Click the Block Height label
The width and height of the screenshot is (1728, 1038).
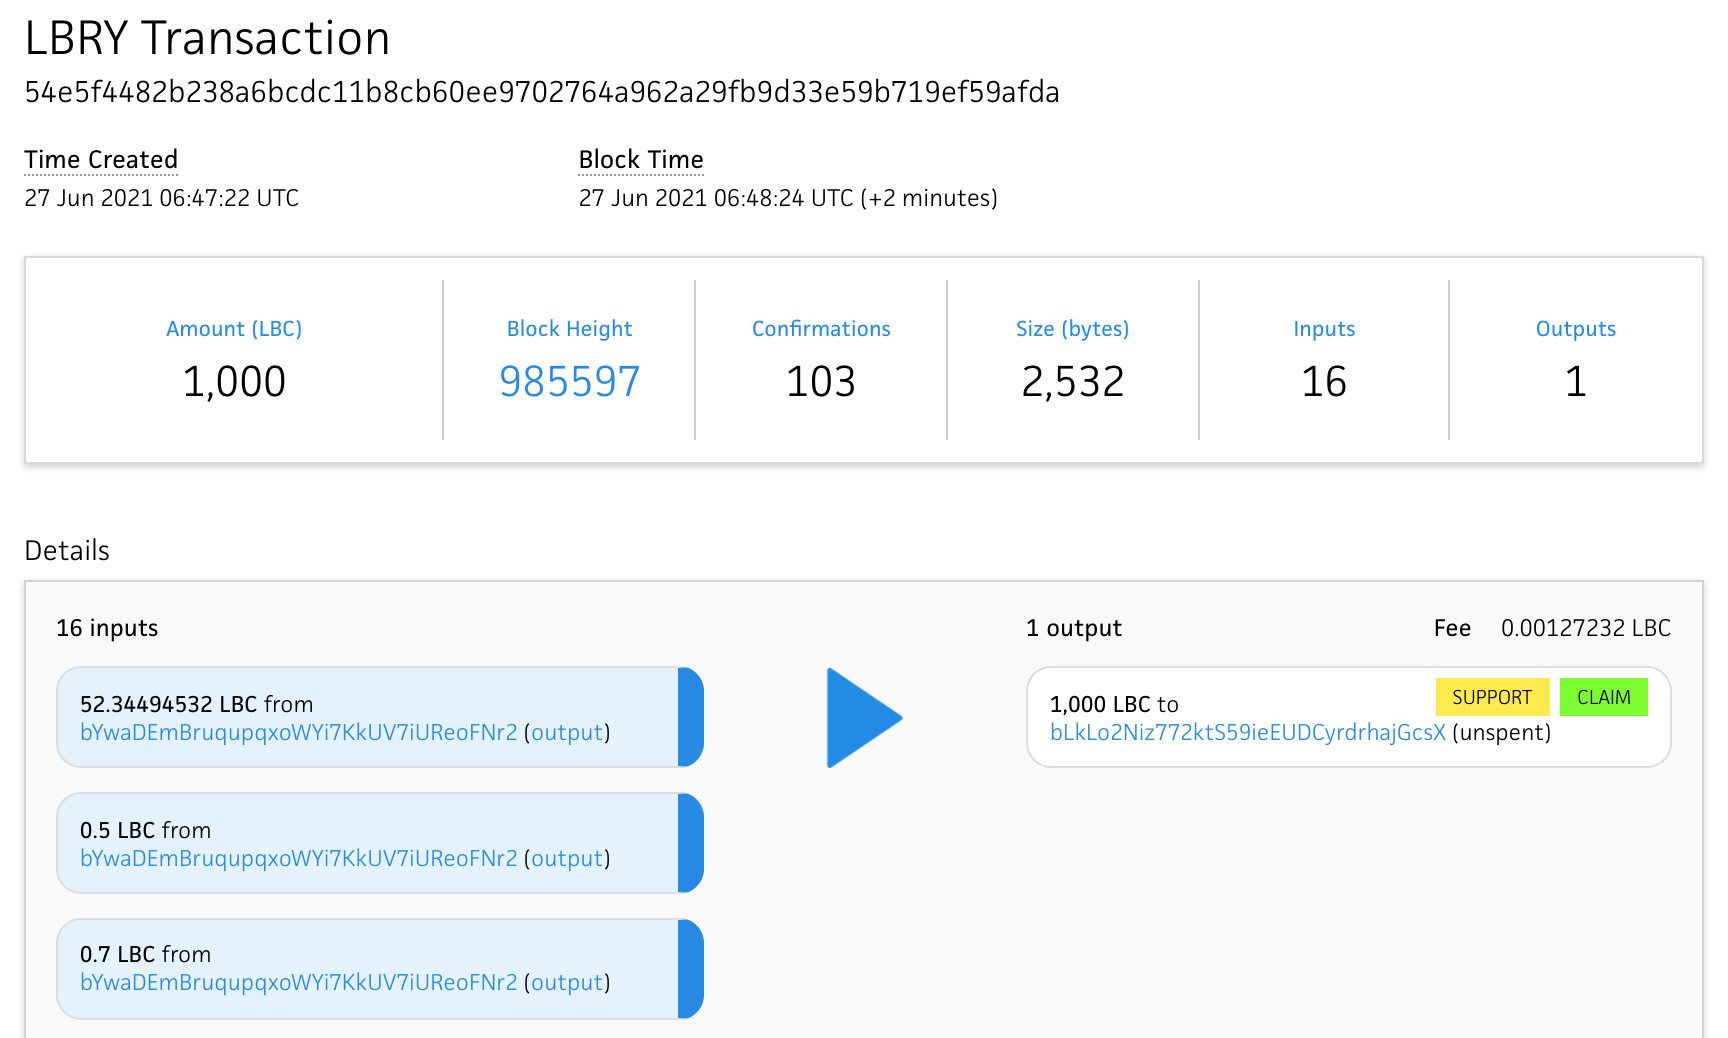pos(569,328)
